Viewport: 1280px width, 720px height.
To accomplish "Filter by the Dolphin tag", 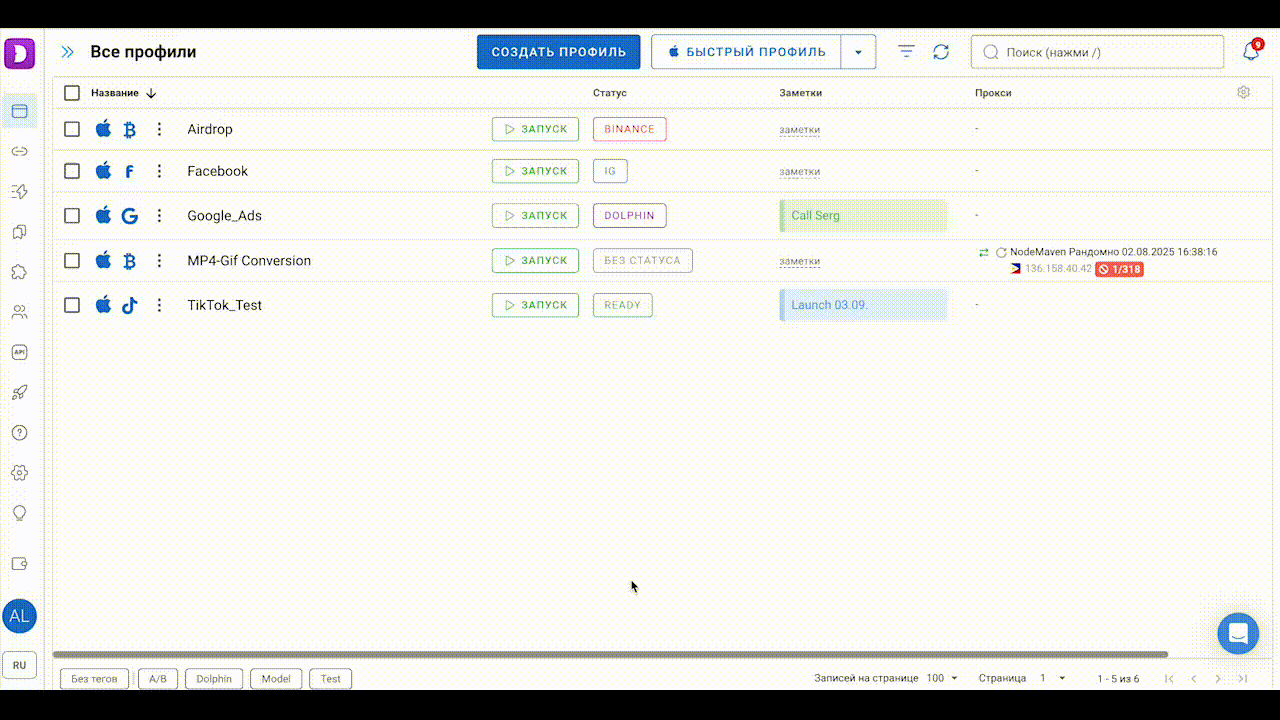I will pos(214,679).
